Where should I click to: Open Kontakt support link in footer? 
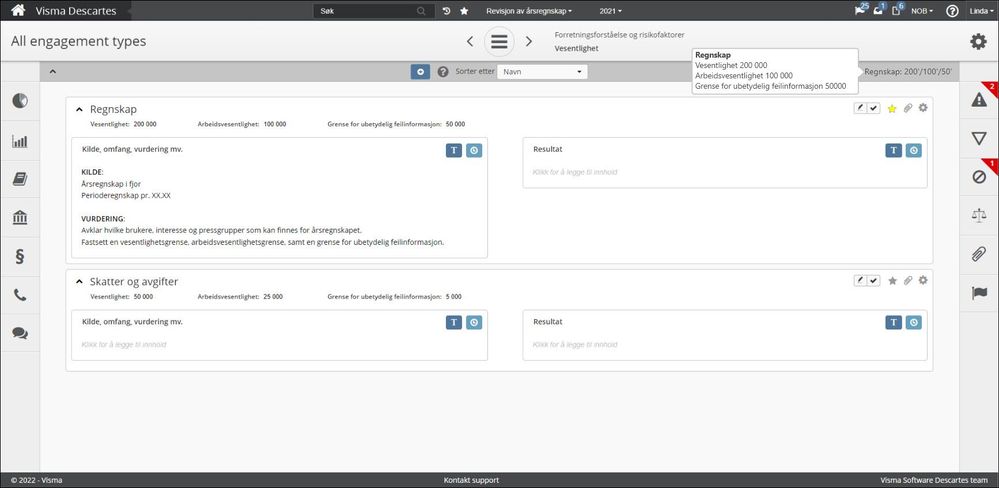471,480
